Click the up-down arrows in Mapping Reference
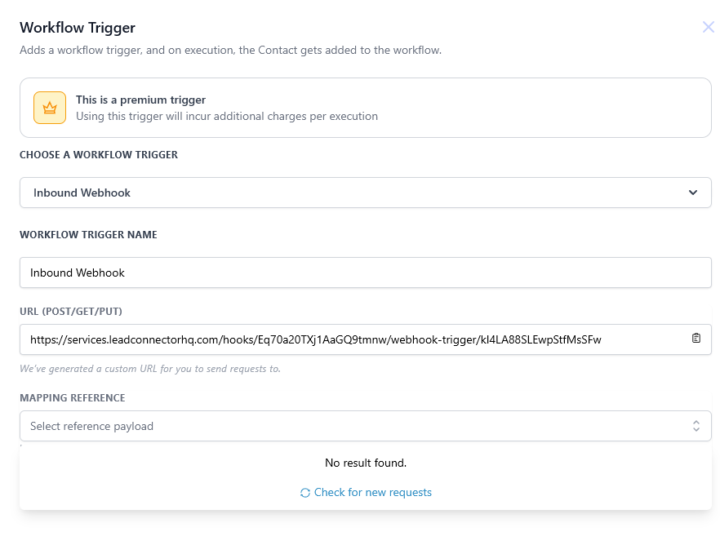Image resolution: width=720 pixels, height=554 pixels. (696, 426)
